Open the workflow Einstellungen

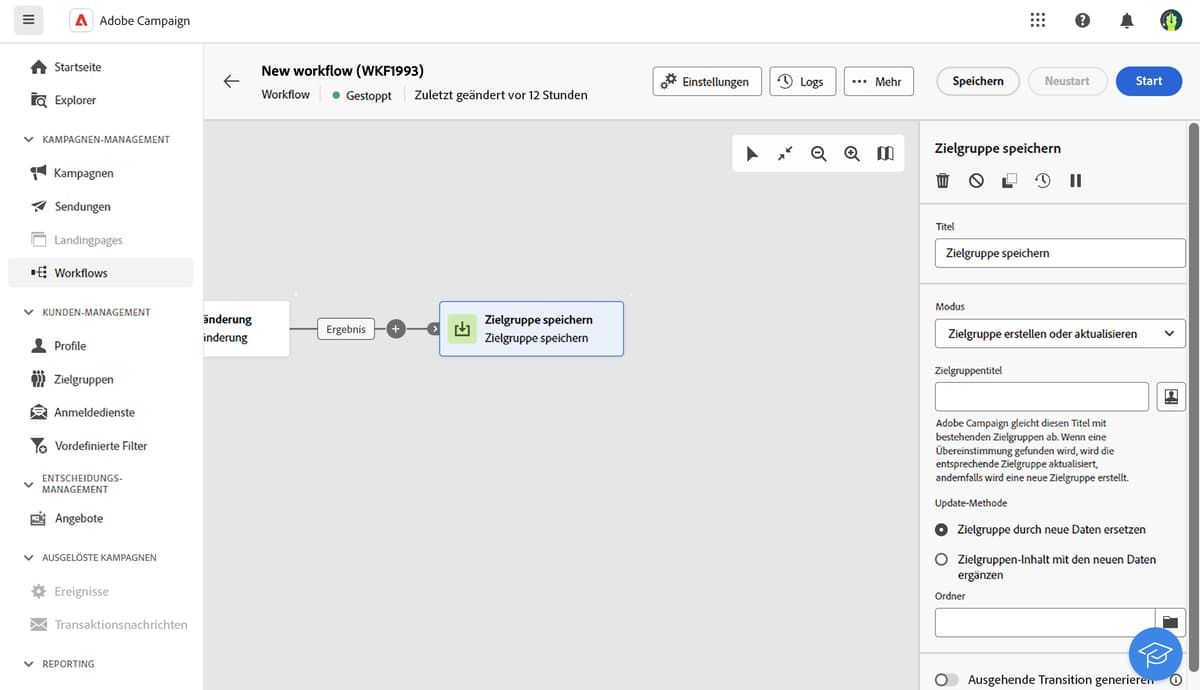point(707,81)
